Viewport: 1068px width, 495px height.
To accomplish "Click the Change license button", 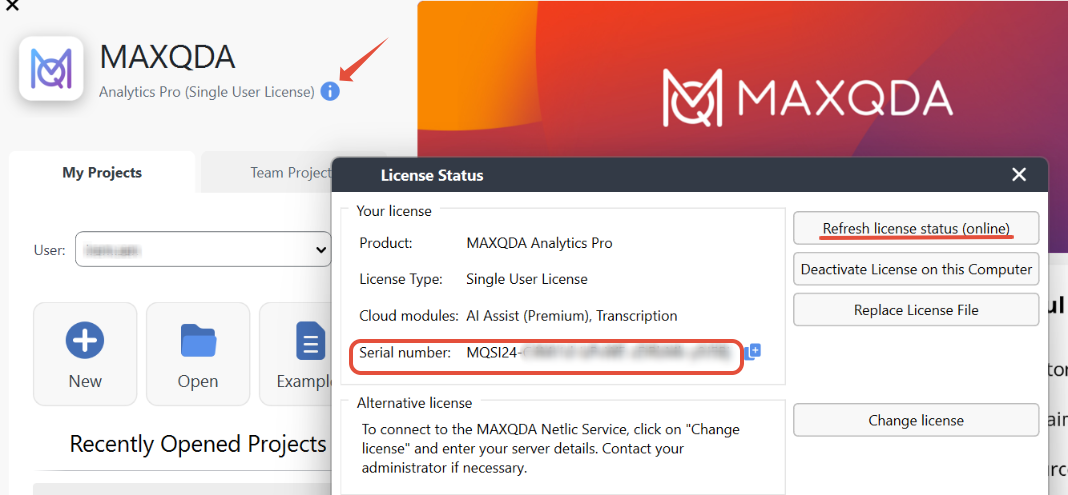I will pos(916,420).
